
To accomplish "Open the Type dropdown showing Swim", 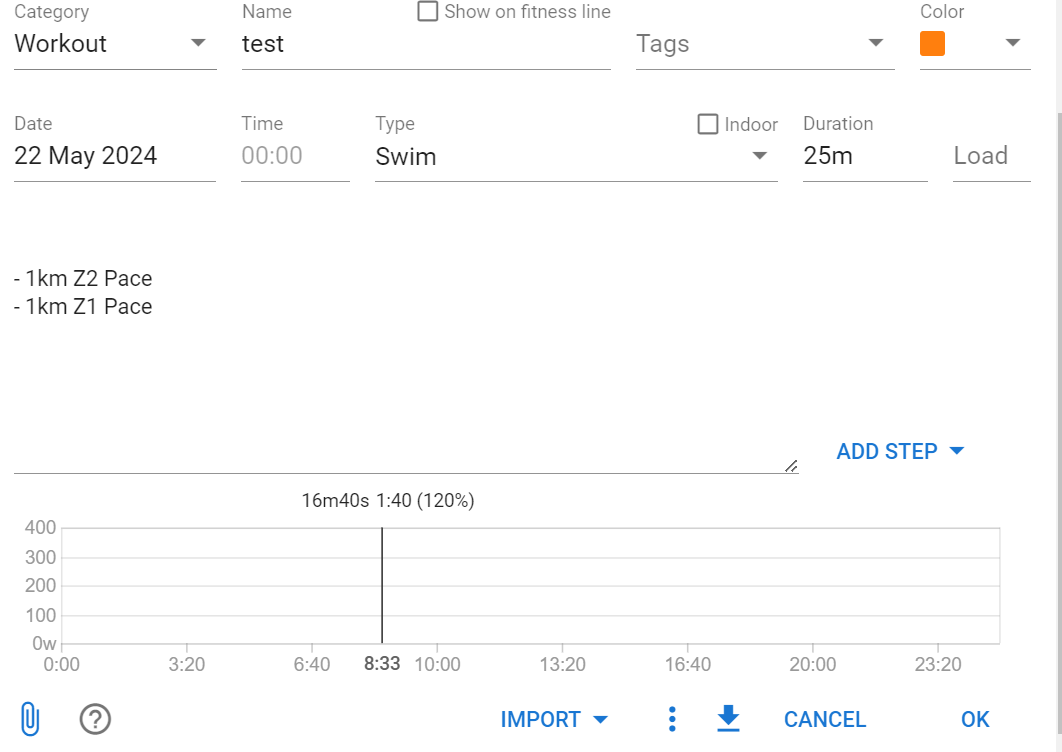I will click(x=576, y=156).
